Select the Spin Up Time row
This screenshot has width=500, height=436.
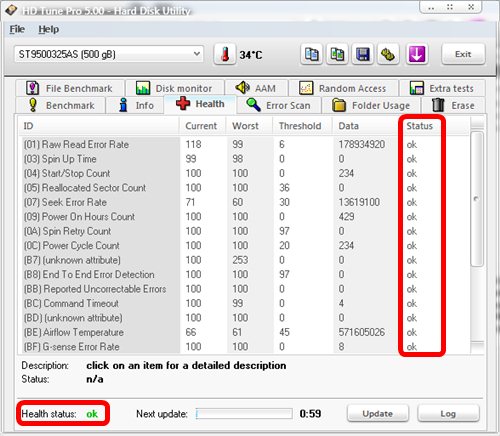(244, 159)
